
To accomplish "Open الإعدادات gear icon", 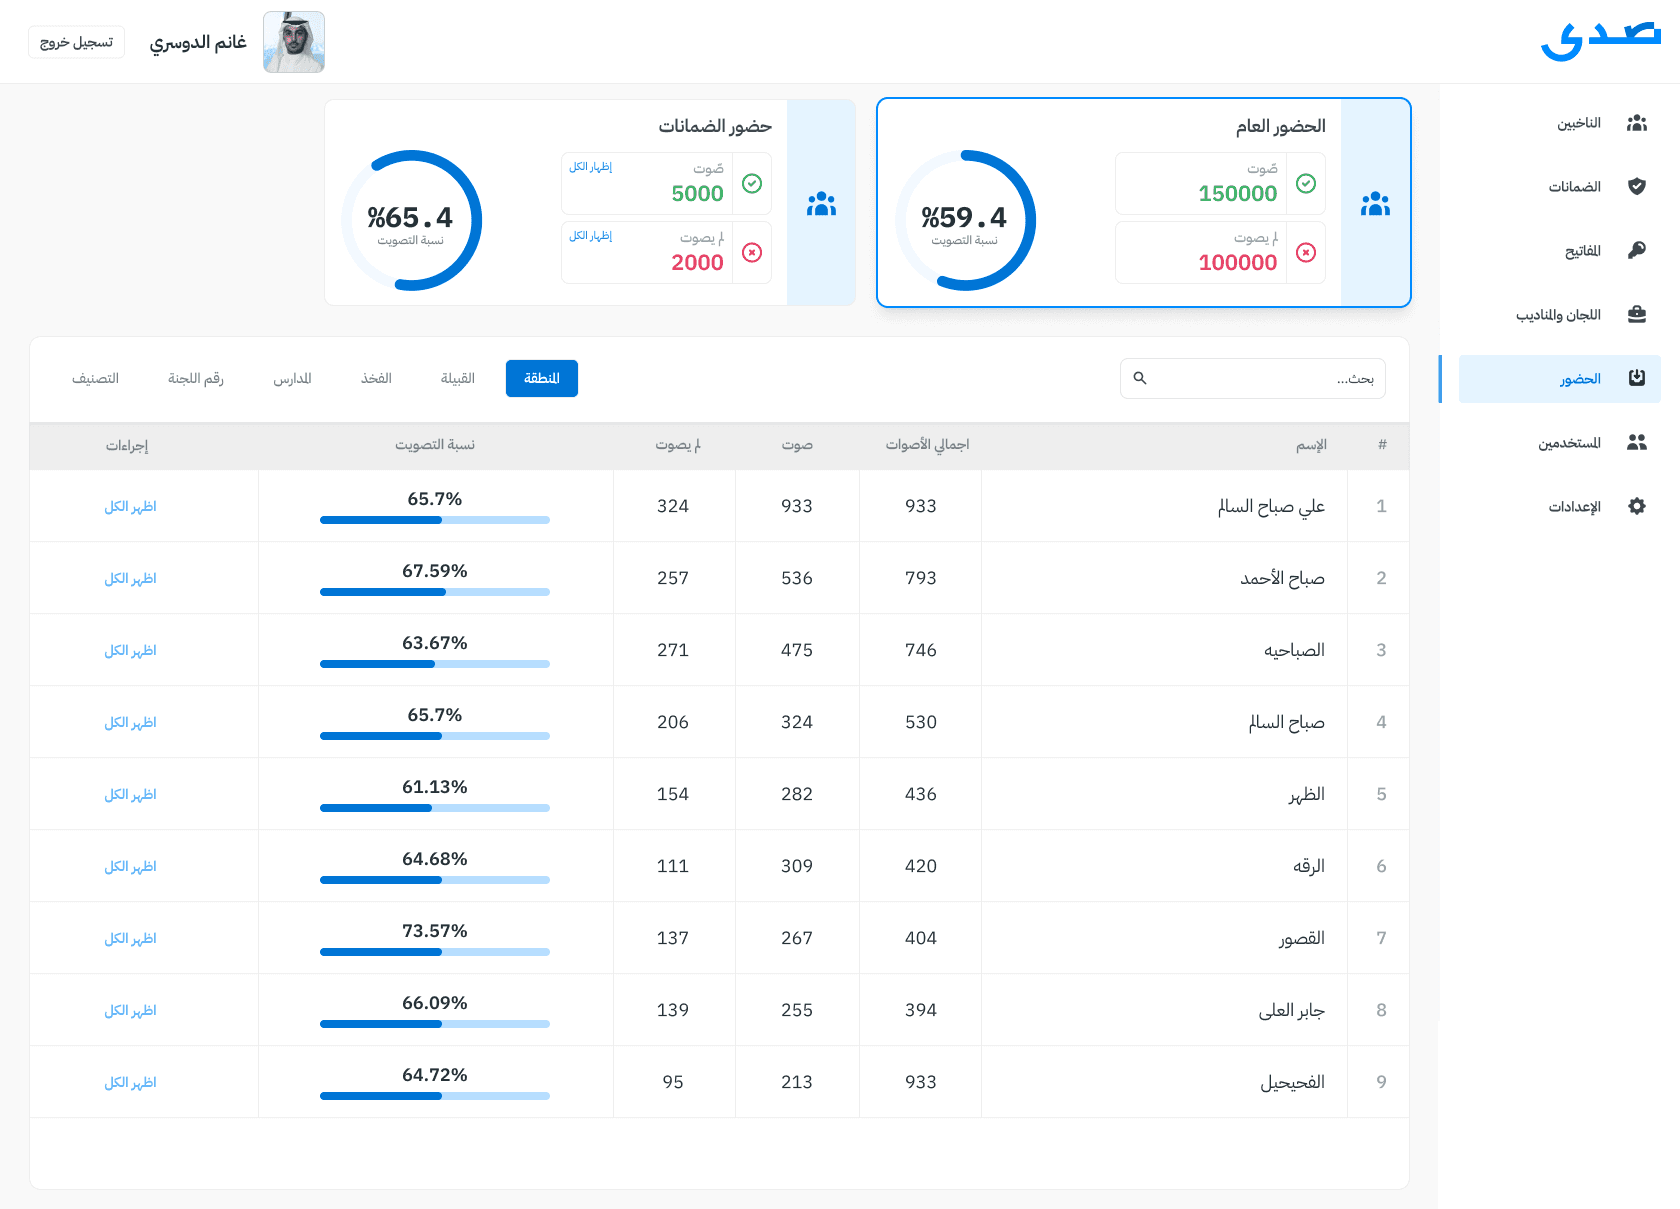I will [x=1636, y=506].
